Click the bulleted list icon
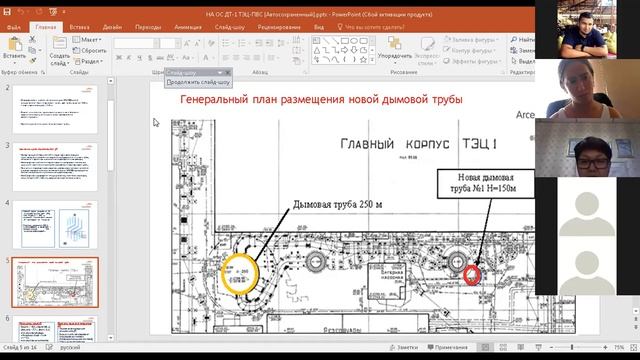Viewport: 640px width, 360px height. 226,43
